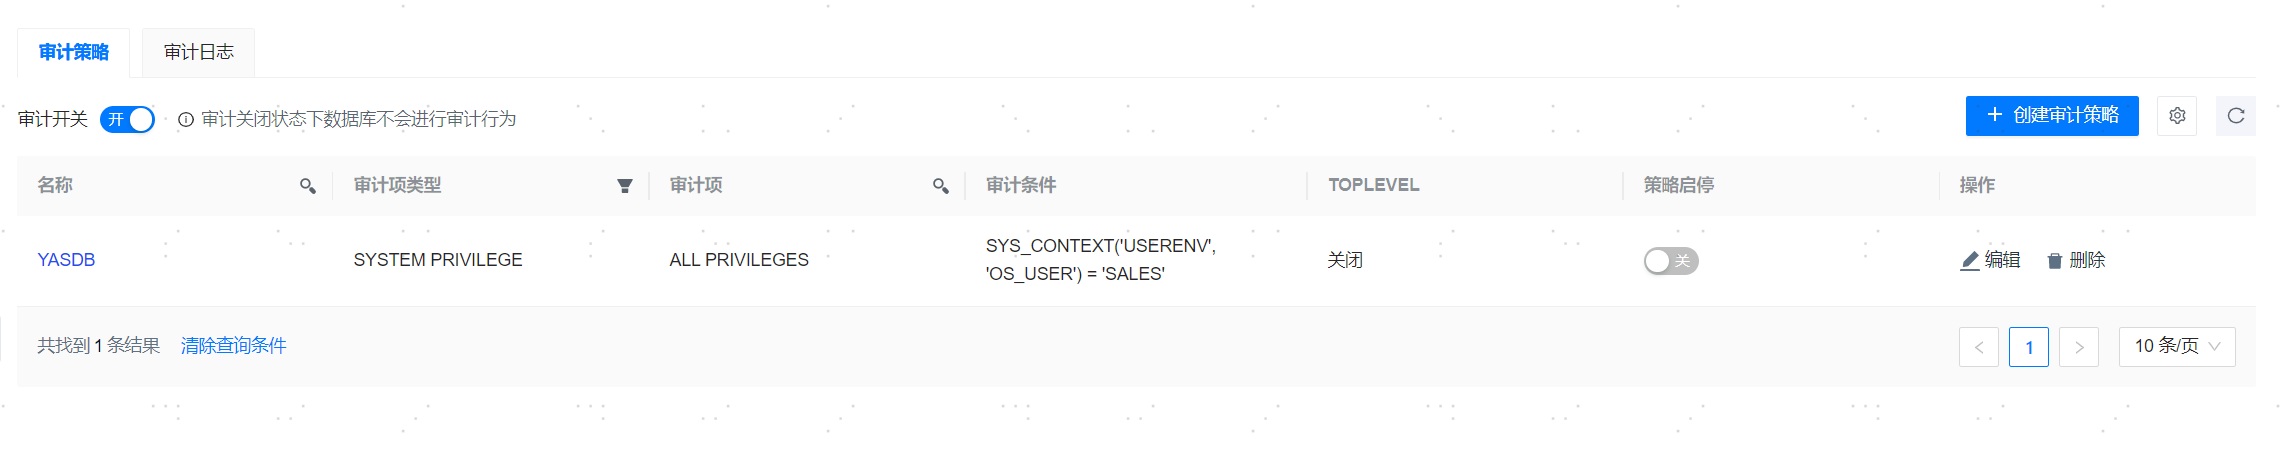Switch to the 审计日志 tab
This screenshot has width=2286, height=470.
[x=199, y=52]
